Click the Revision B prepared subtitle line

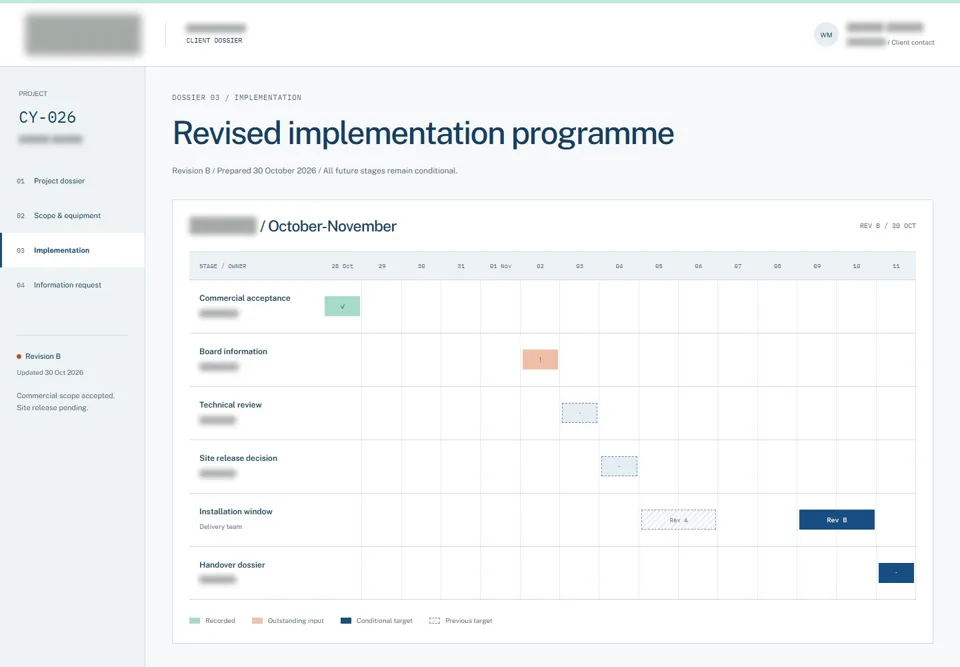pos(315,171)
